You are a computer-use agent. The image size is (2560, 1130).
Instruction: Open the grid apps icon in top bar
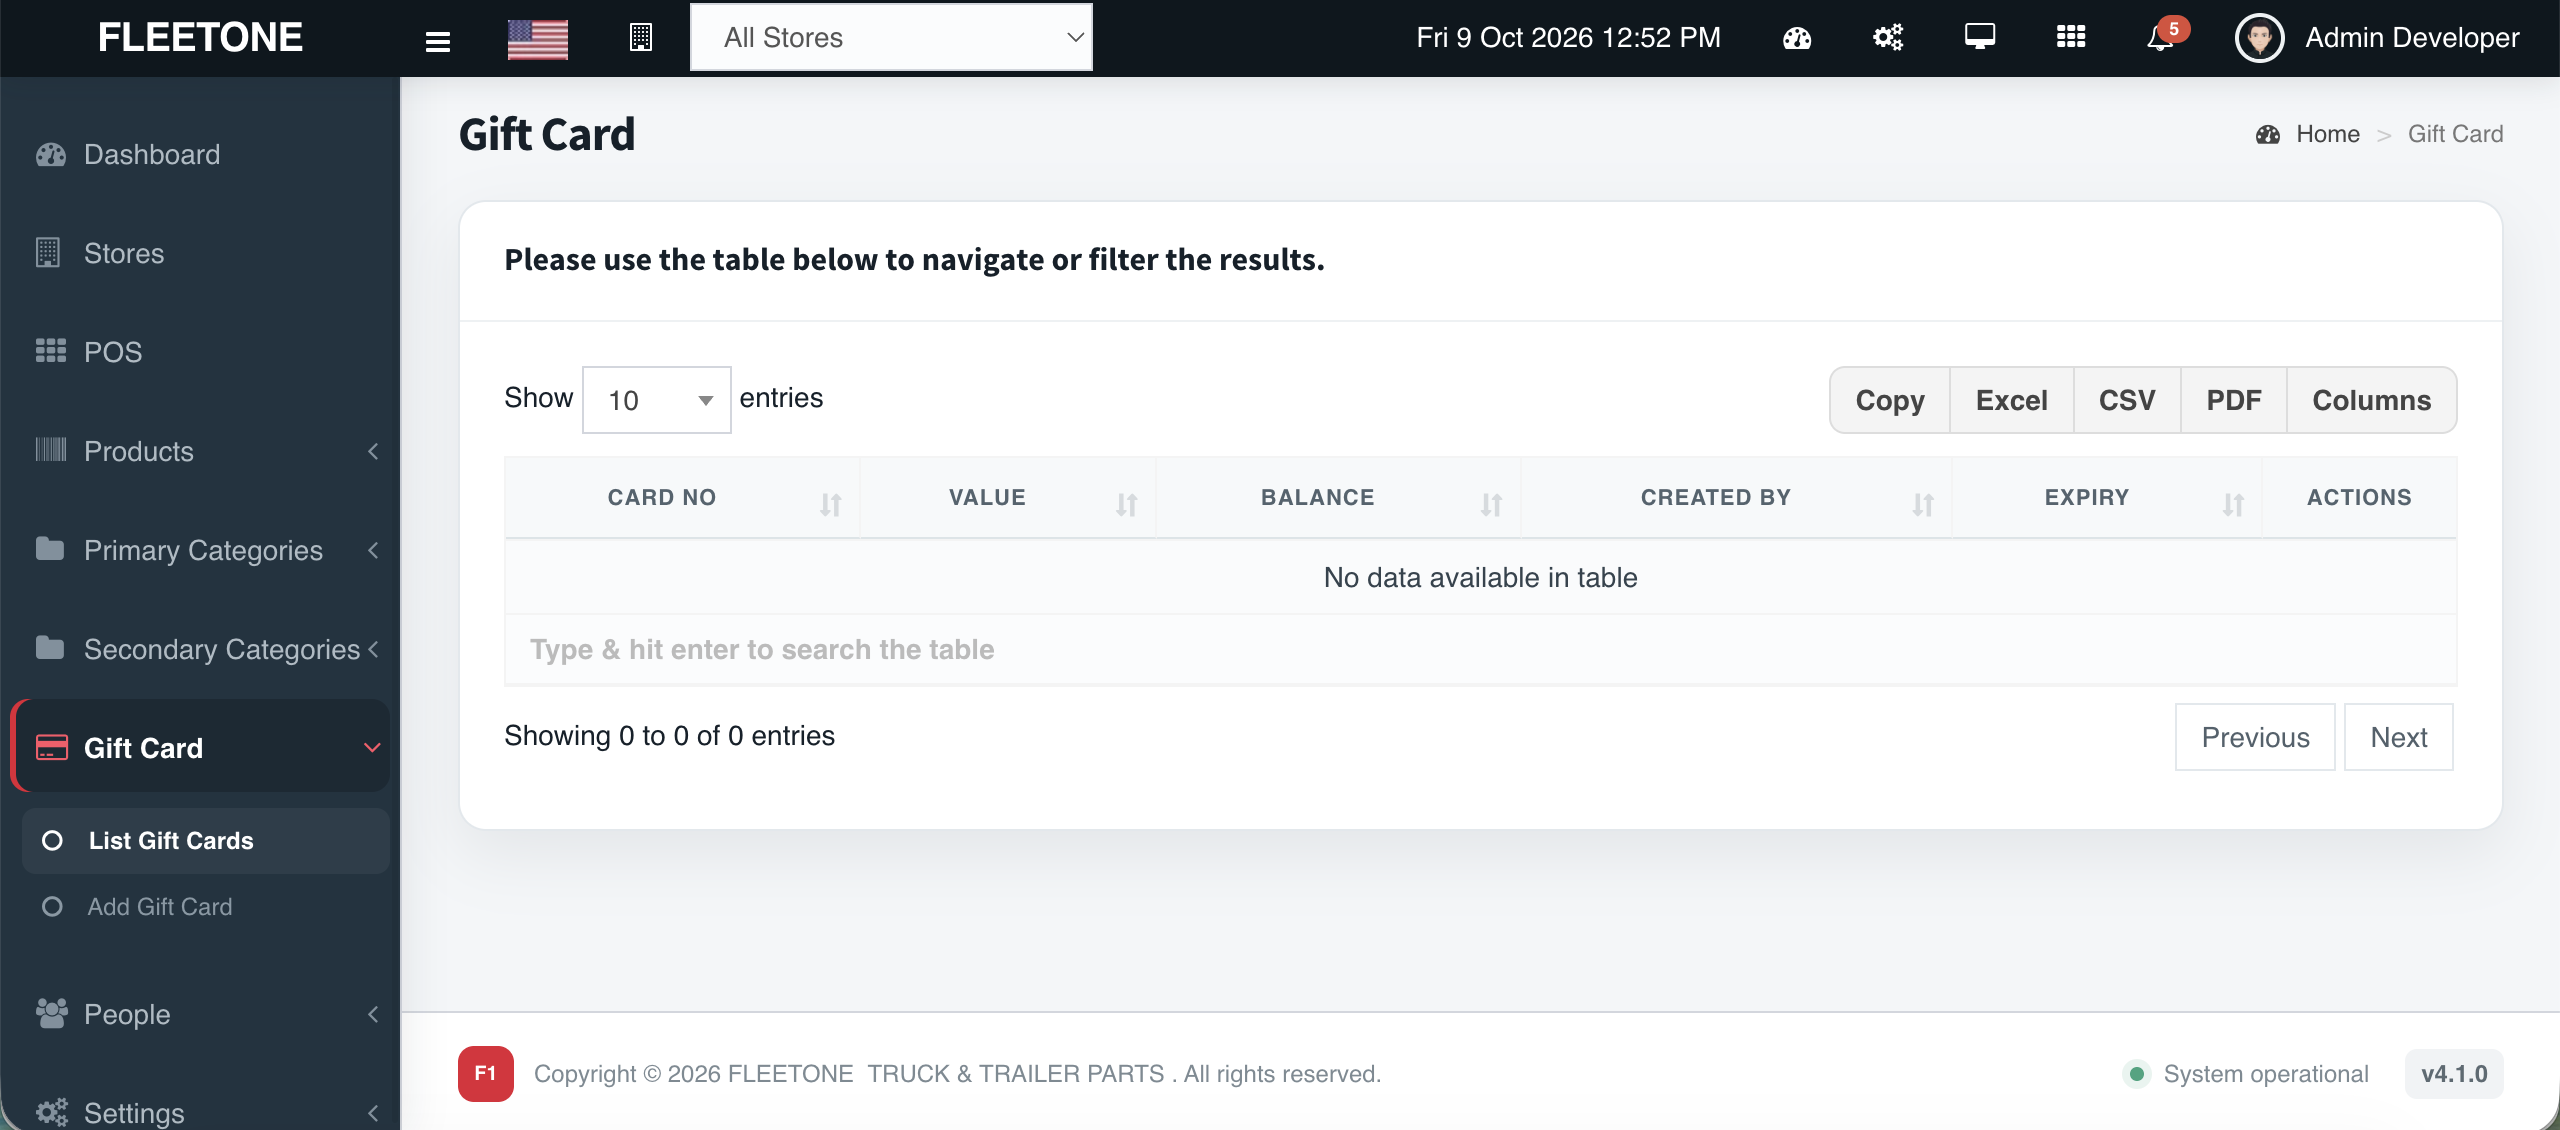(x=2070, y=37)
